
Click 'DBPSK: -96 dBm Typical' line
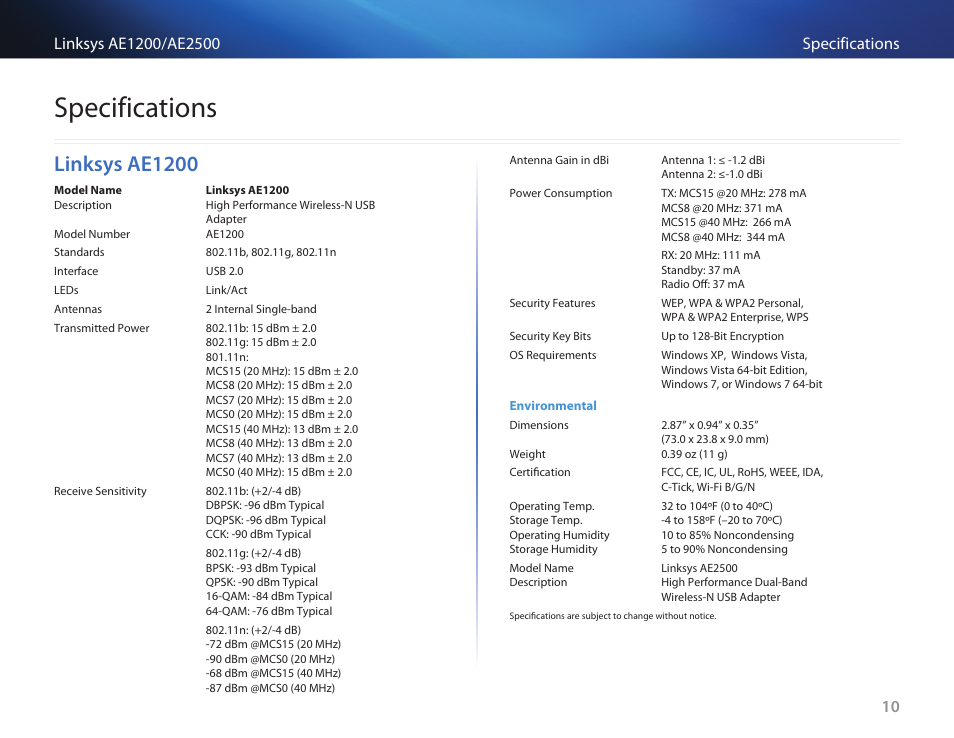coord(265,505)
